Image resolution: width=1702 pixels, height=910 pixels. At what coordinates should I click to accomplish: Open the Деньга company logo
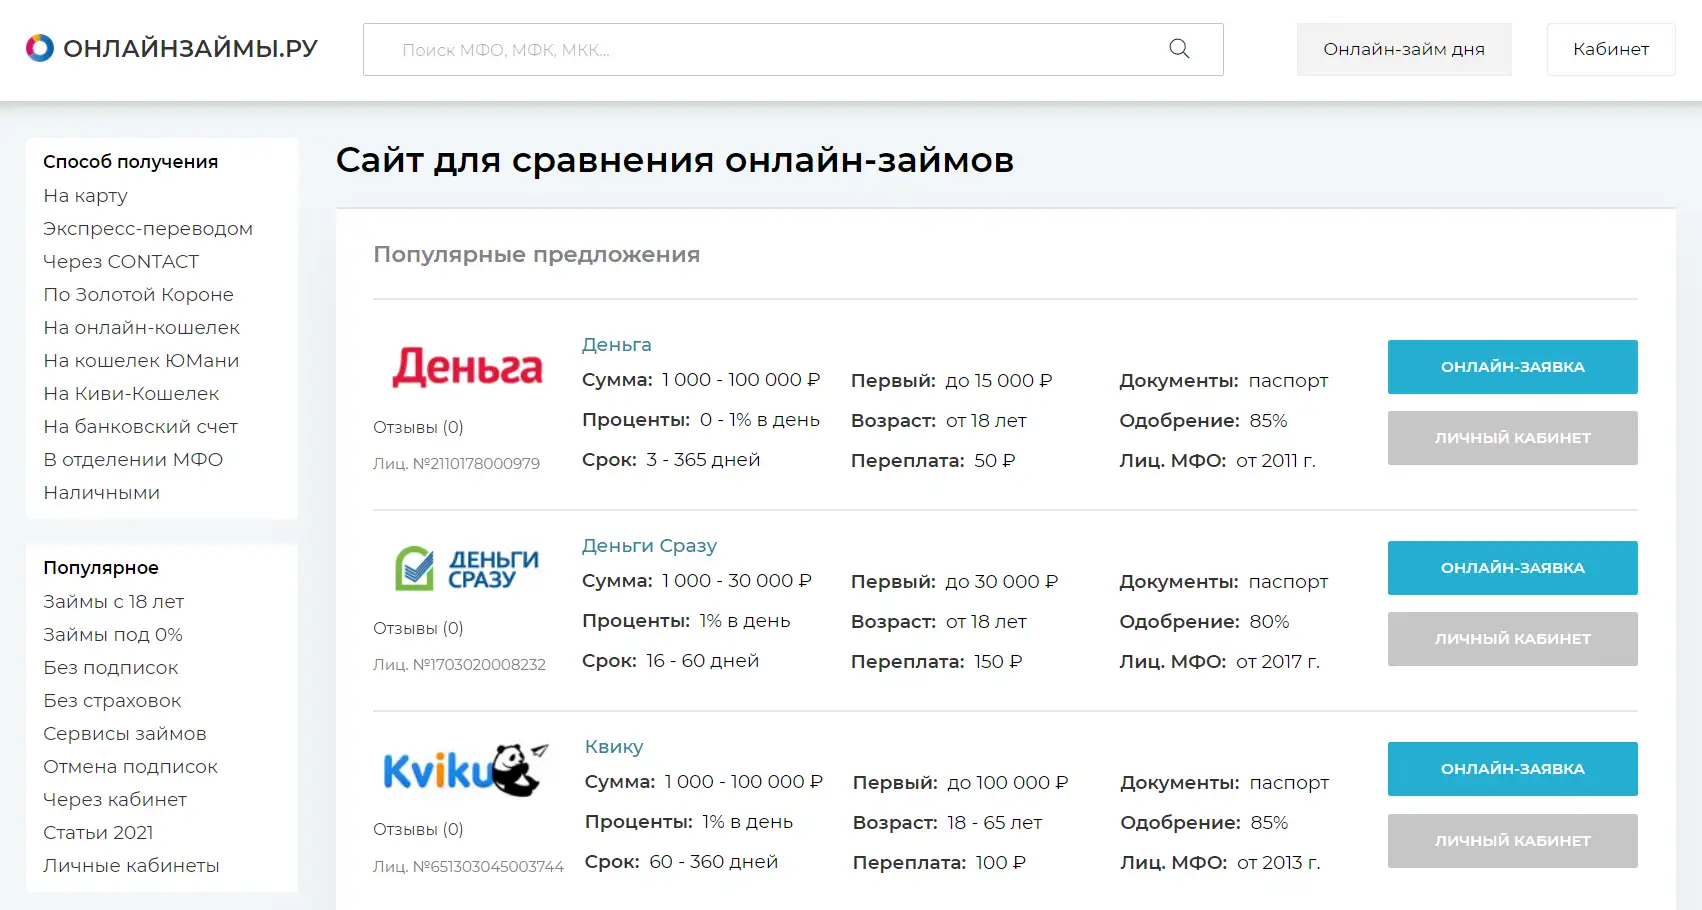pyautogui.click(x=467, y=367)
